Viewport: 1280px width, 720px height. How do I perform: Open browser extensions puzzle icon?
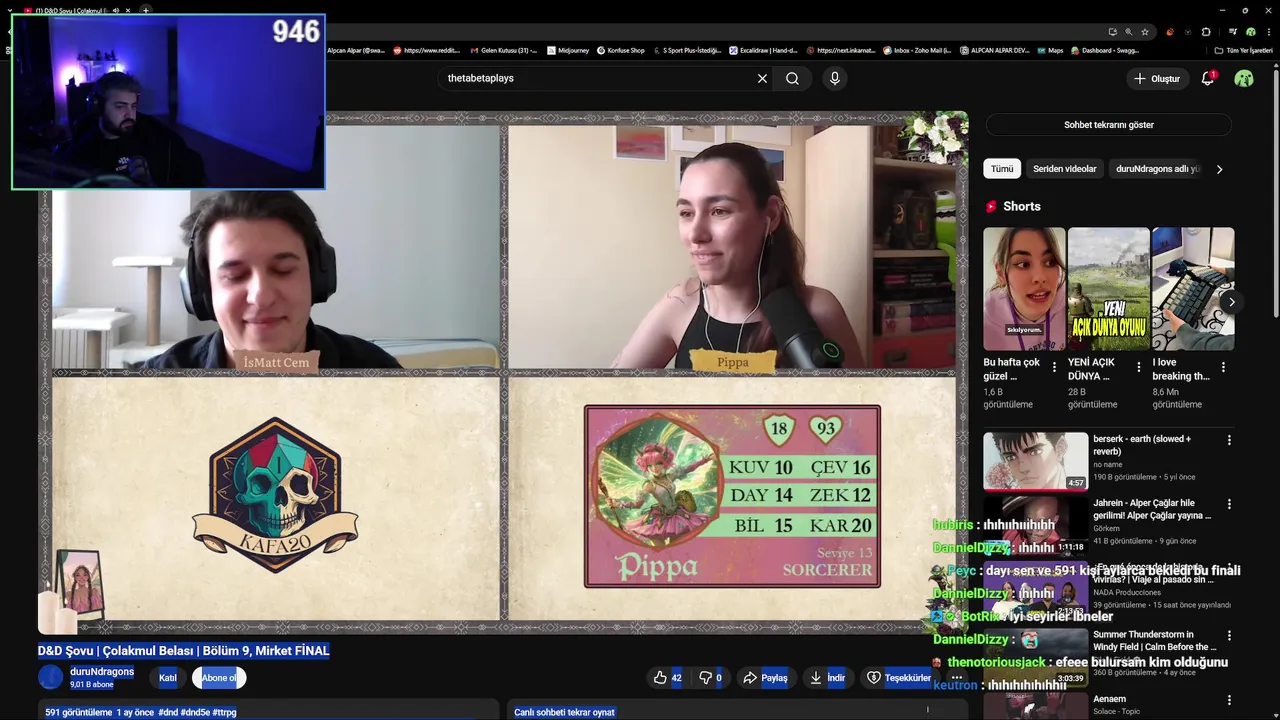point(1206,32)
